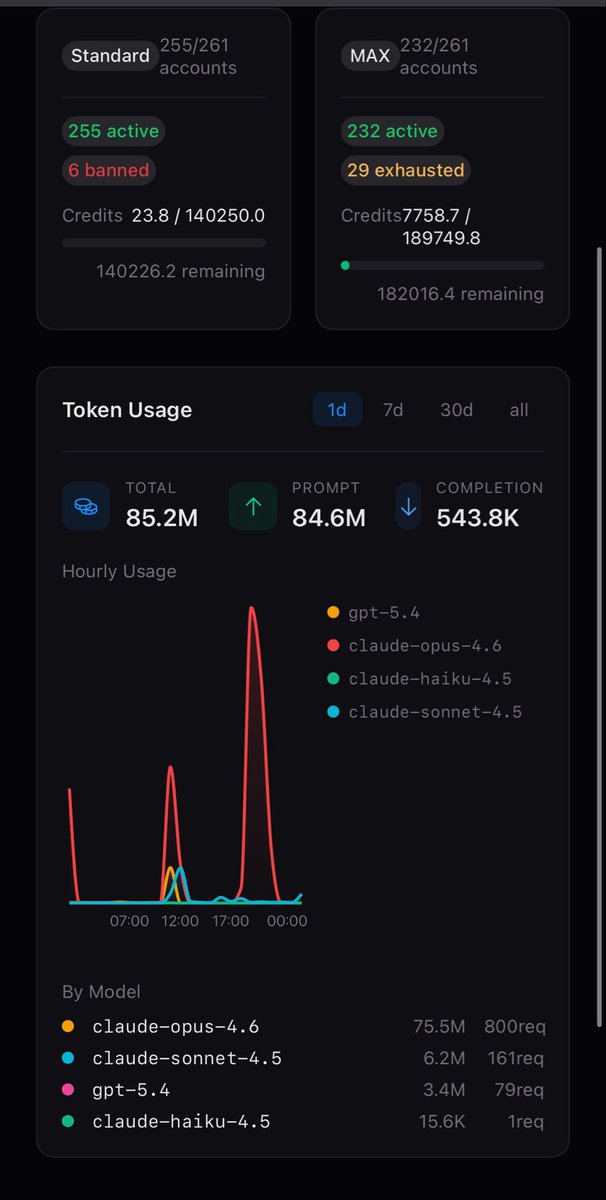Click the 255 active status pill
The height and width of the screenshot is (1200, 606).
(x=113, y=131)
